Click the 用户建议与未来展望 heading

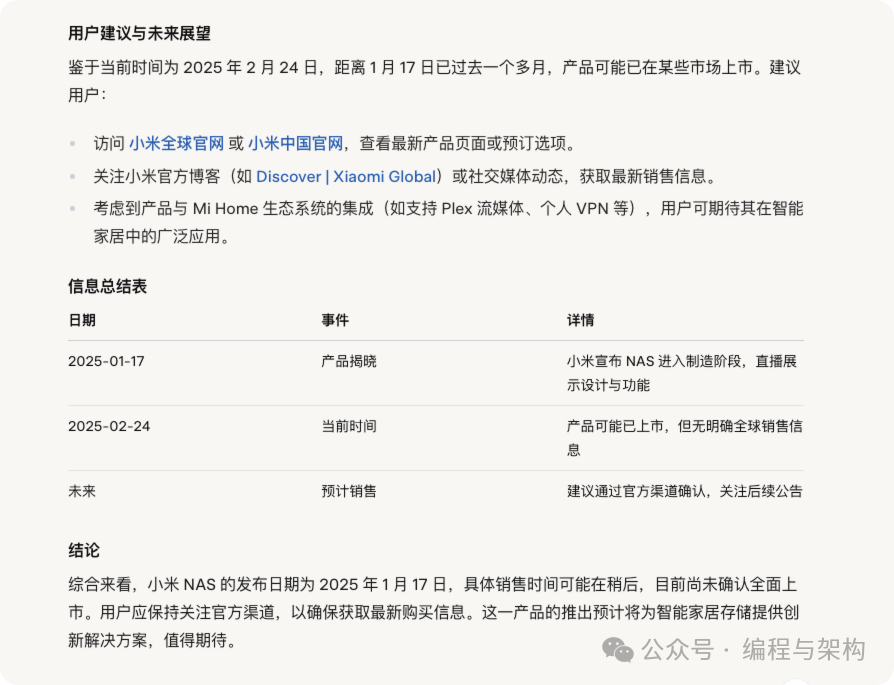pyautogui.click(x=139, y=33)
